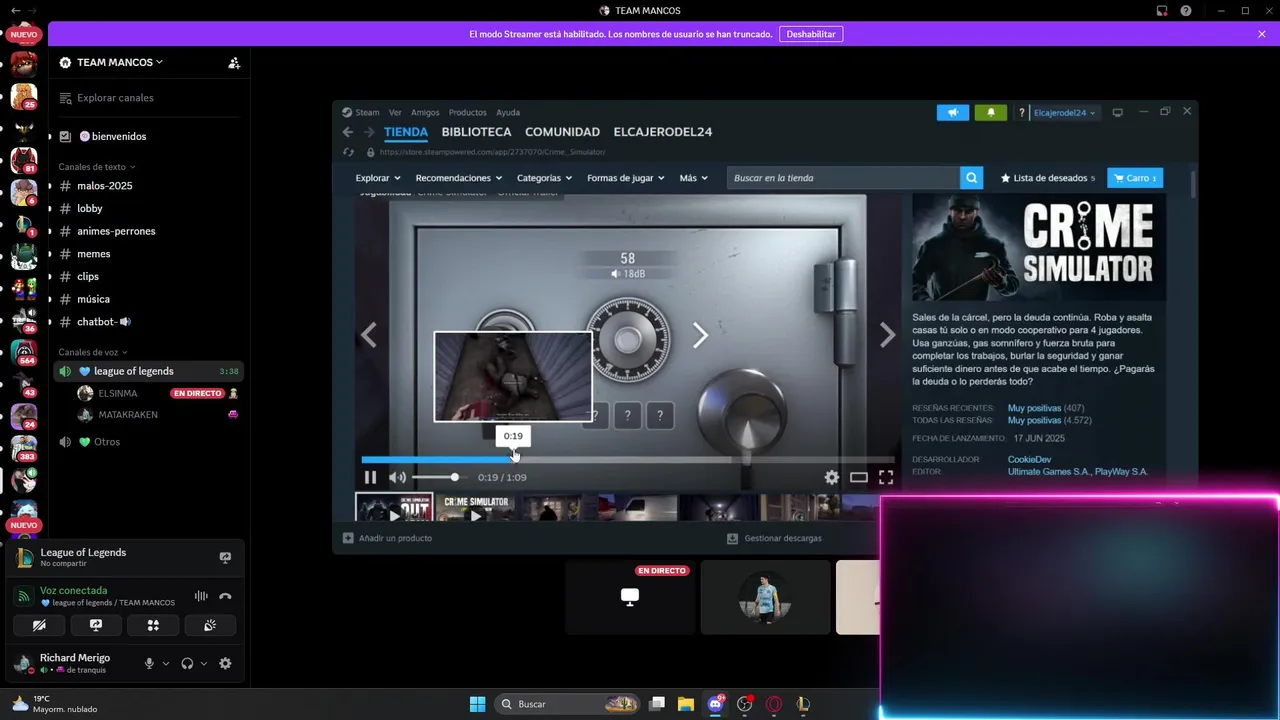The height and width of the screenshot is (720, 1280).
Task: Expand the Formas de jugar dropdown
Action: (x=626, y=178)
